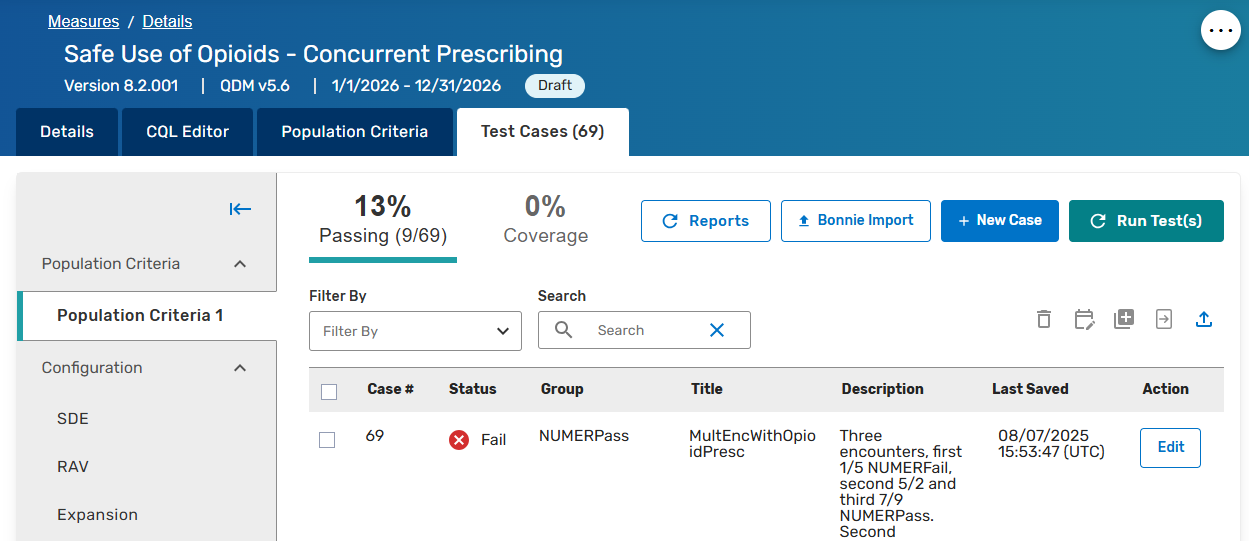1249x541 pixels.
Task: Click the calendar edit dates icon
Action: coord(1084,319)
